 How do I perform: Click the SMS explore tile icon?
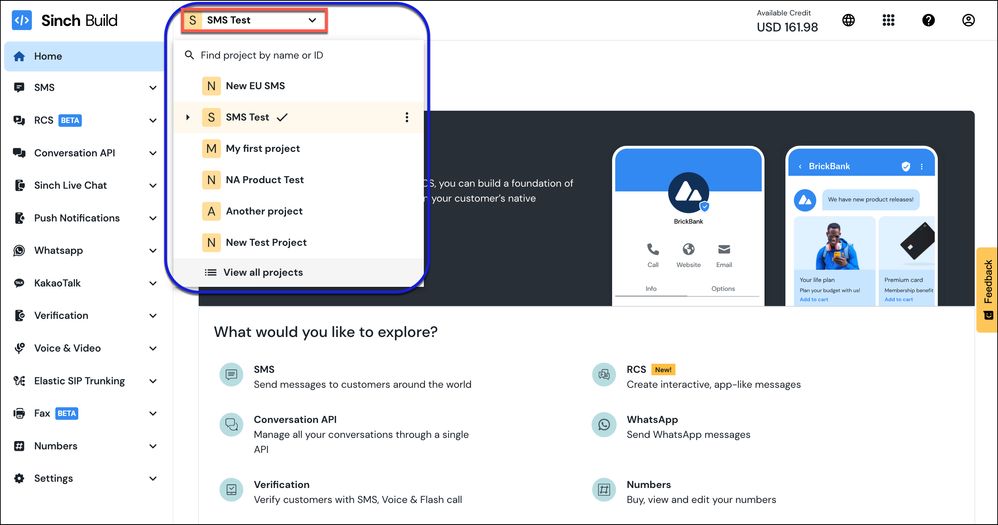231,375
